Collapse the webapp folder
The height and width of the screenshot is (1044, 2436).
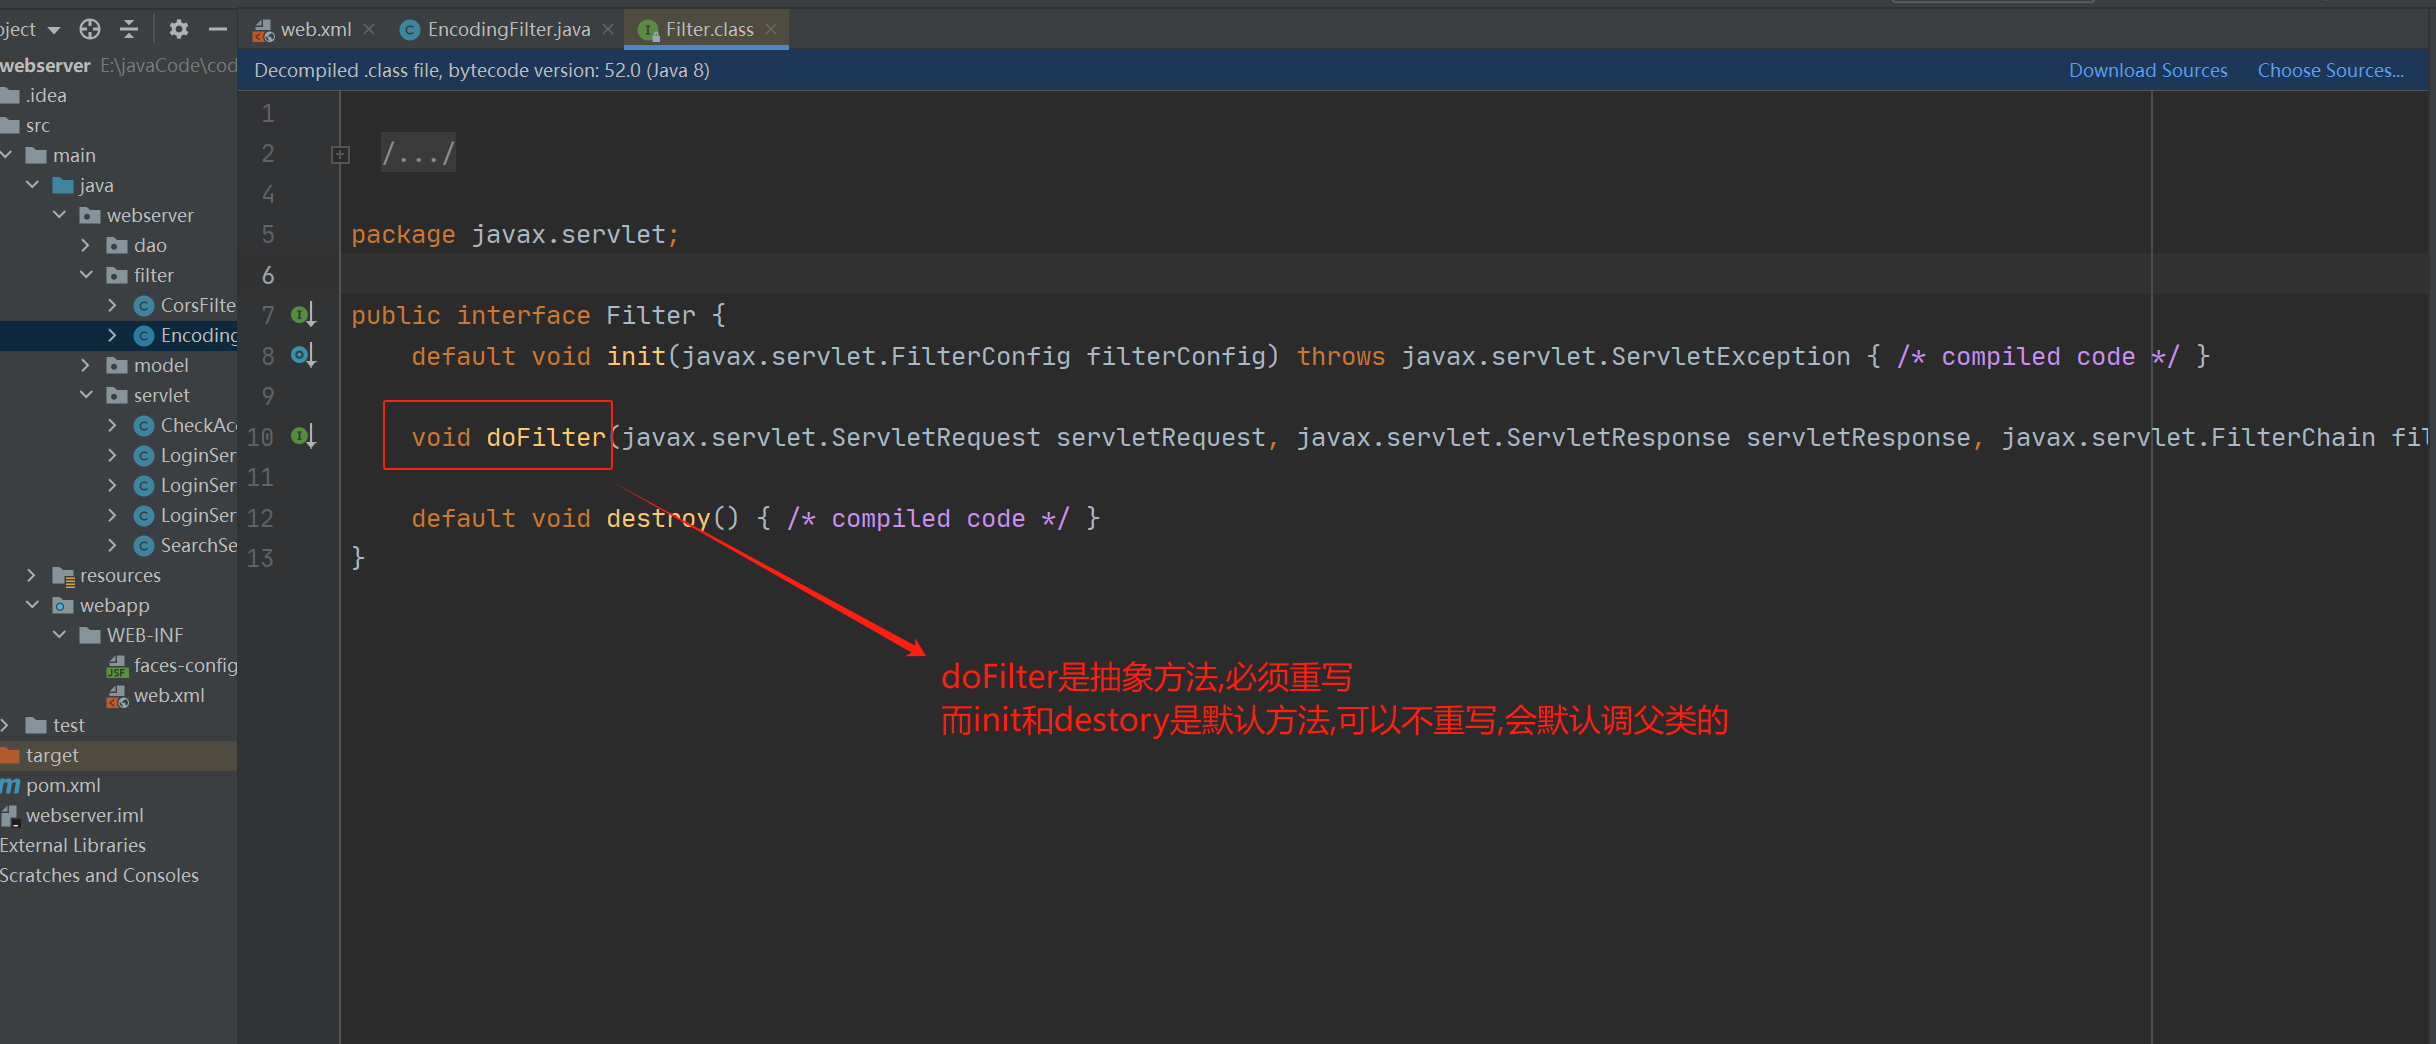coord(33,605)
